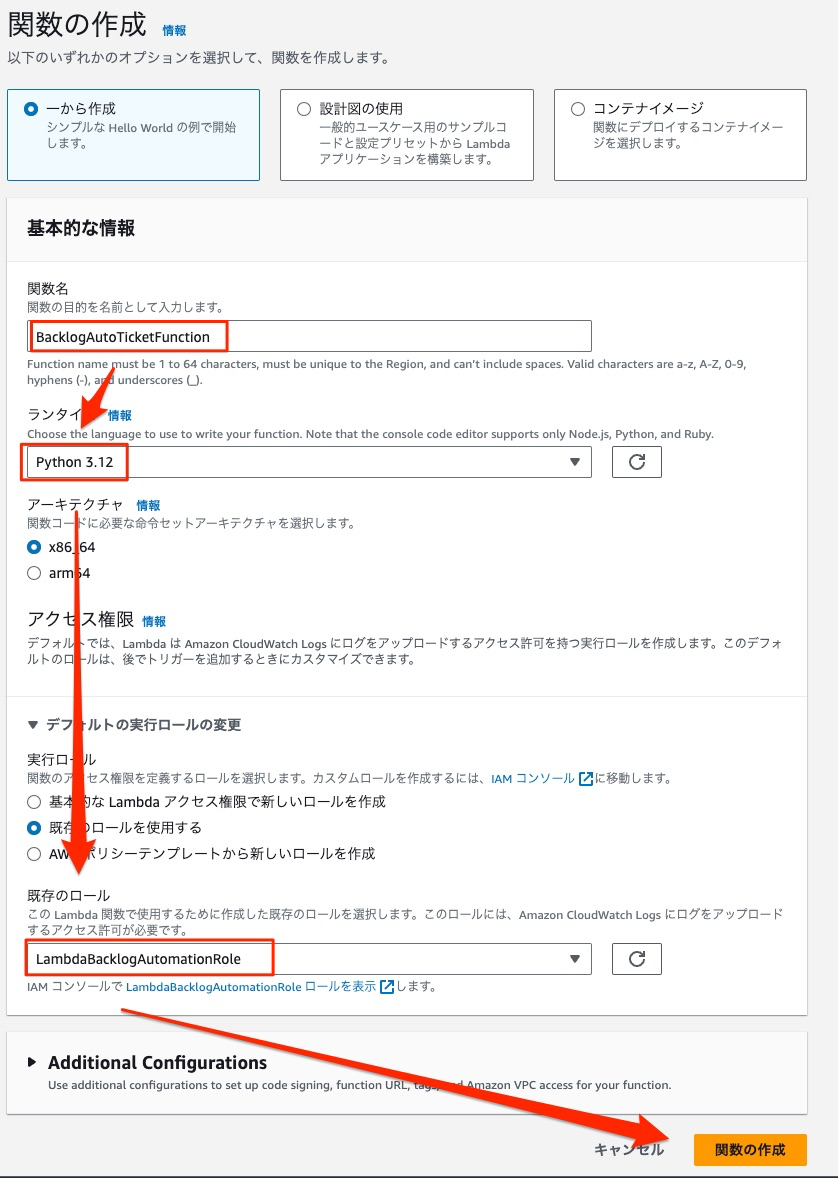Click the external link icon after IAM コンソール
This screenshot has width=838, height=1178.
pos(586,778)
